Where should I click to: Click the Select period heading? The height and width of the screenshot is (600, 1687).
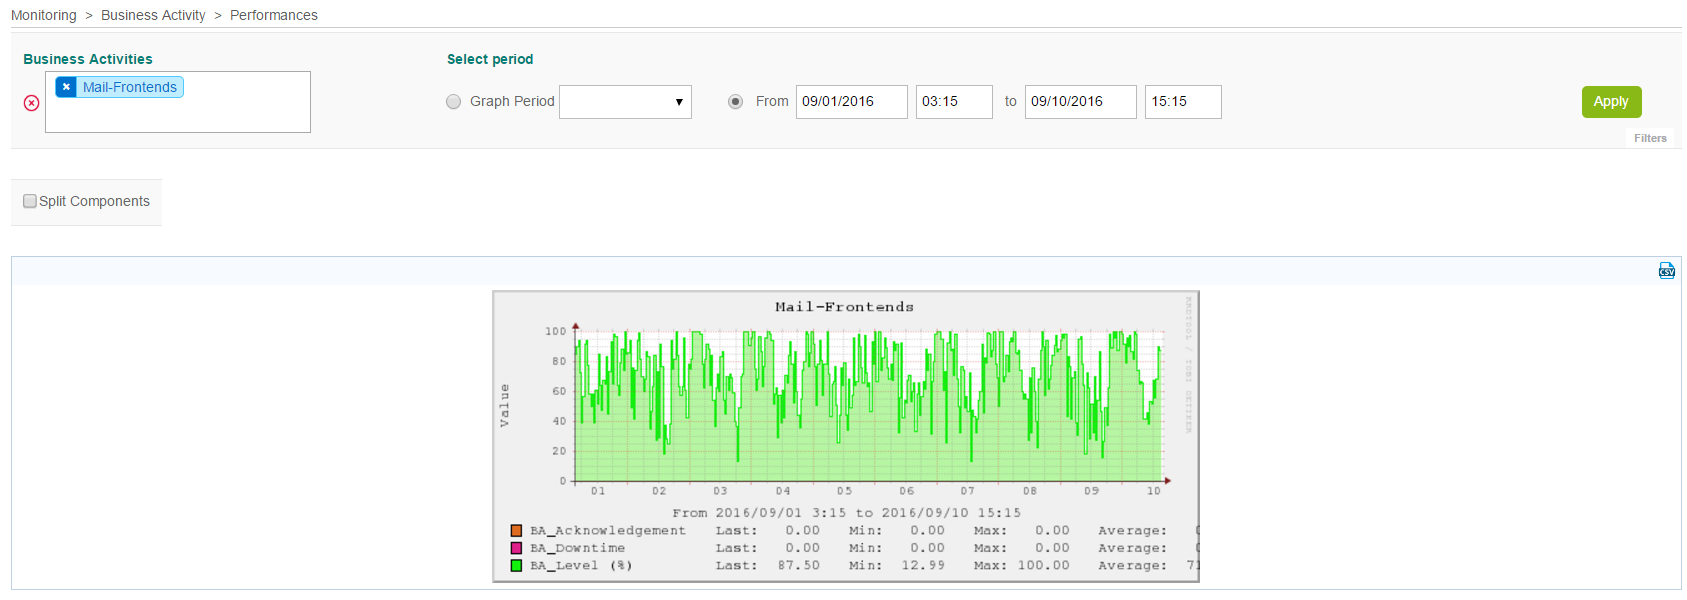coord(490,59)
